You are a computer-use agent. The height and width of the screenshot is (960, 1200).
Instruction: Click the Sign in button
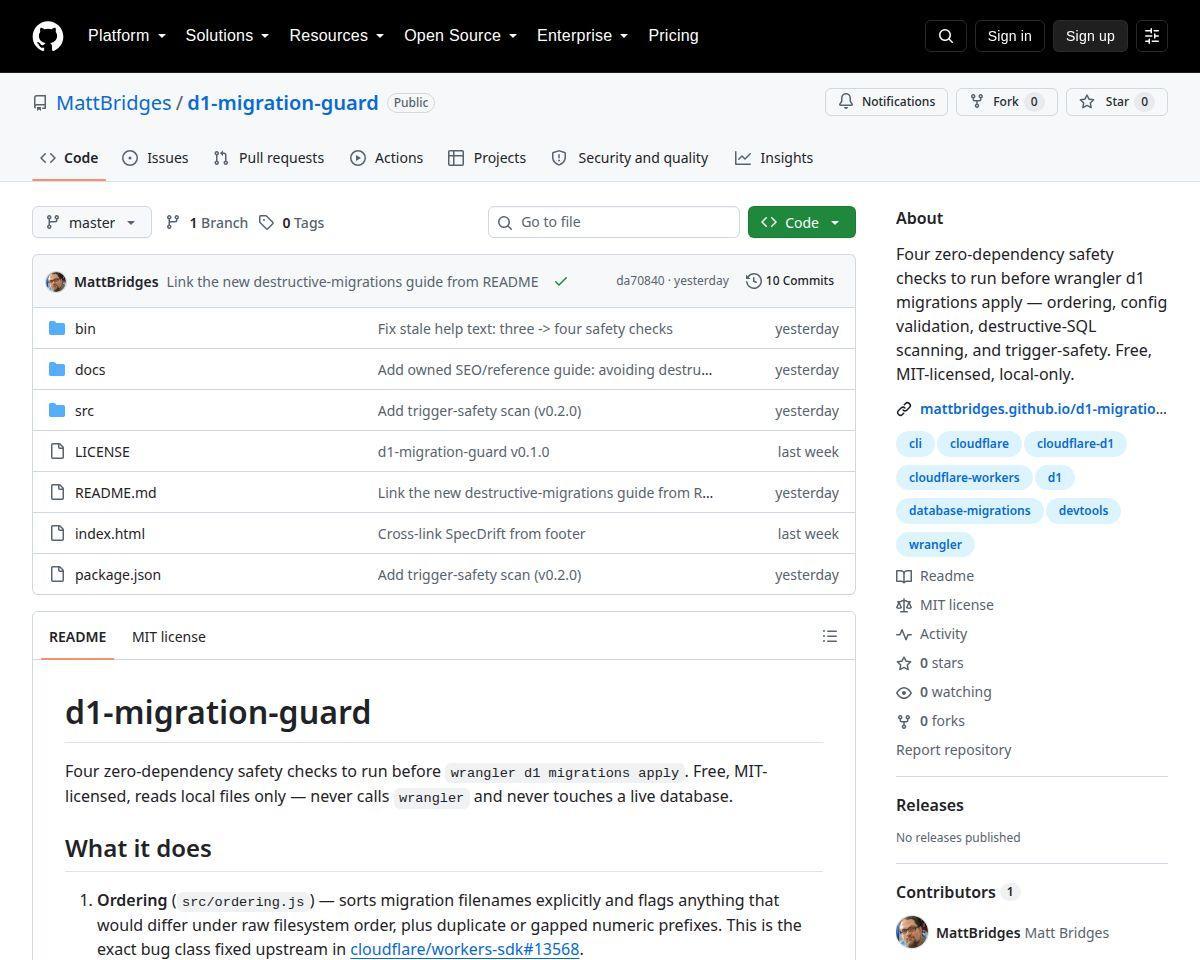1009,36
